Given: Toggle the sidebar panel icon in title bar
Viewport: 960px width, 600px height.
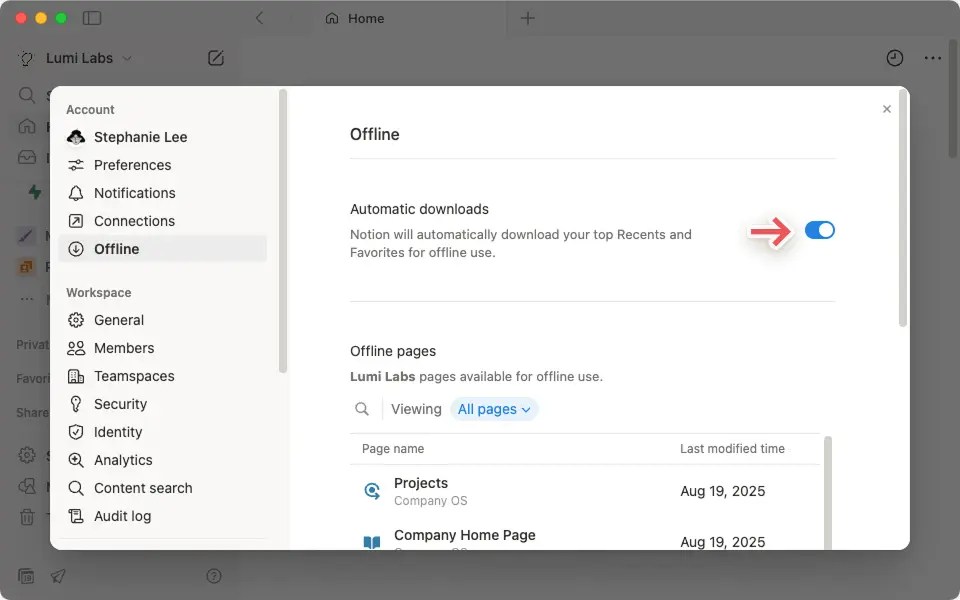Looking at the screenshot, I should point(92,18).
